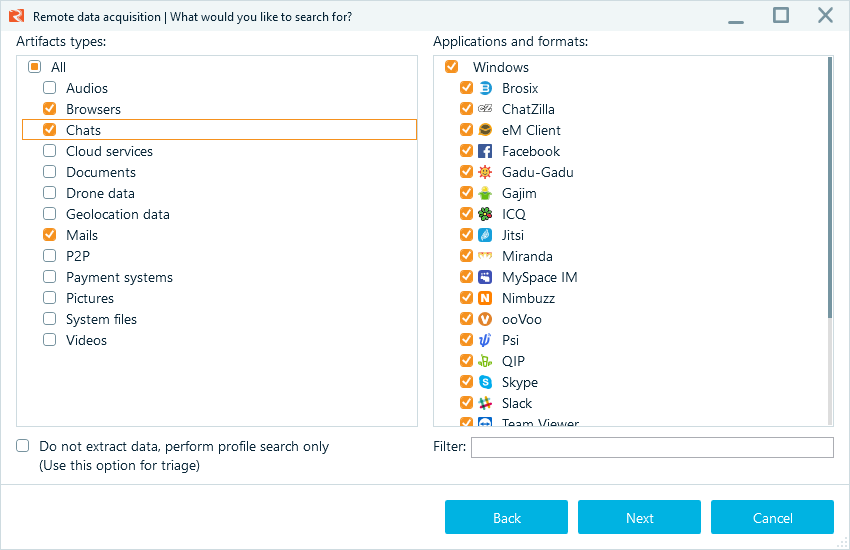850x550 pixels.
Task: Uncheck the eM Client checkbox
Action: pos(466,130)
